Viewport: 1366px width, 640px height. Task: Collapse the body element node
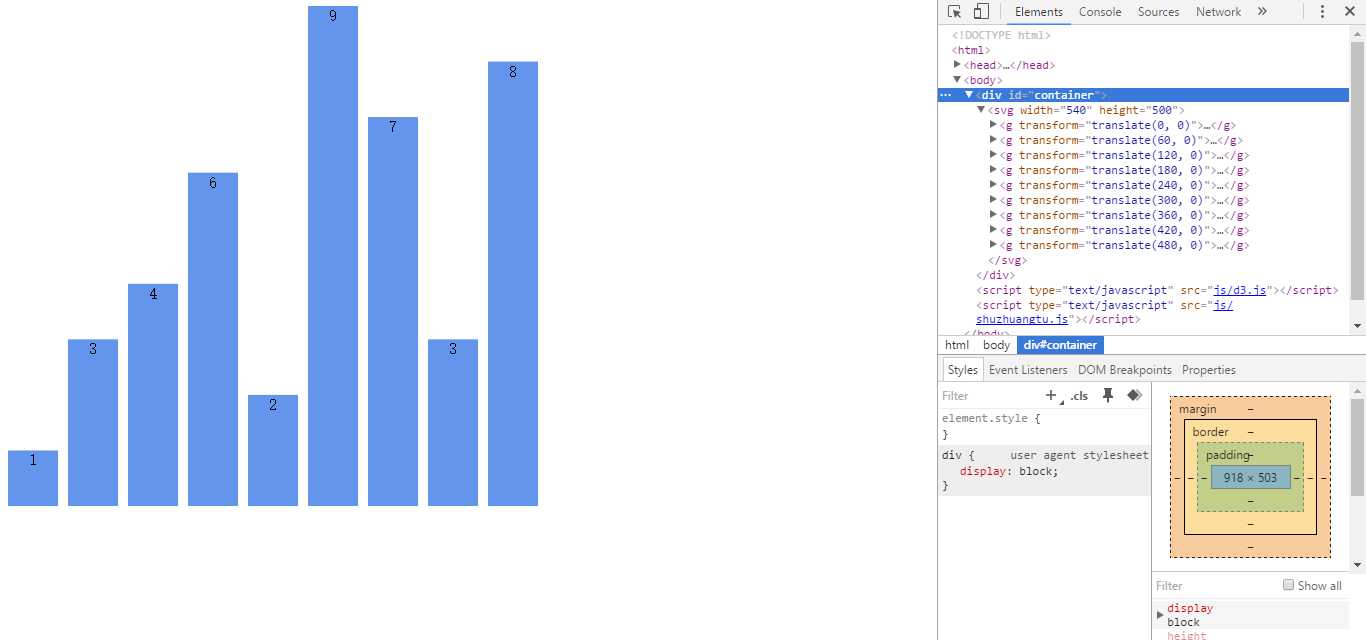[957, 80]
